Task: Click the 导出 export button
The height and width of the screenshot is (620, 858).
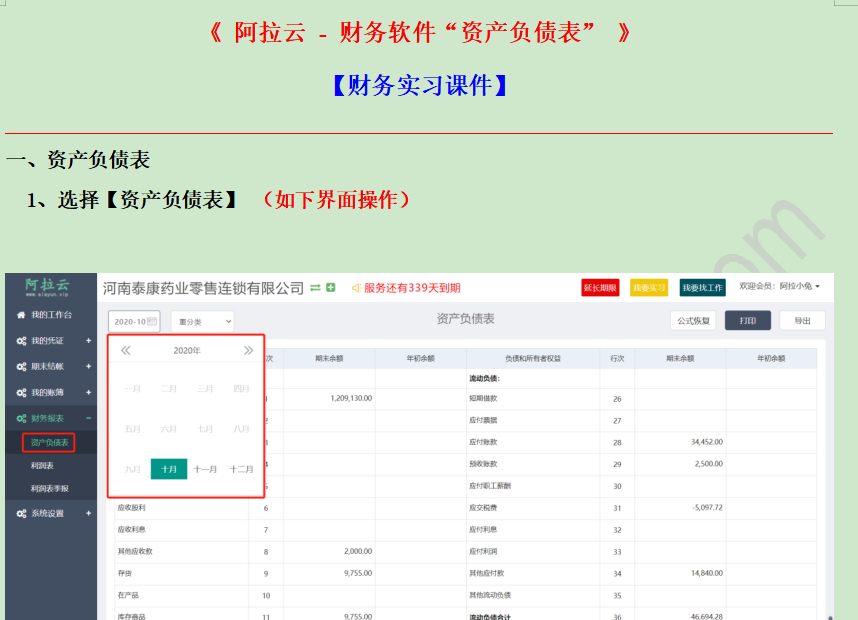Action: coord(803,321)
